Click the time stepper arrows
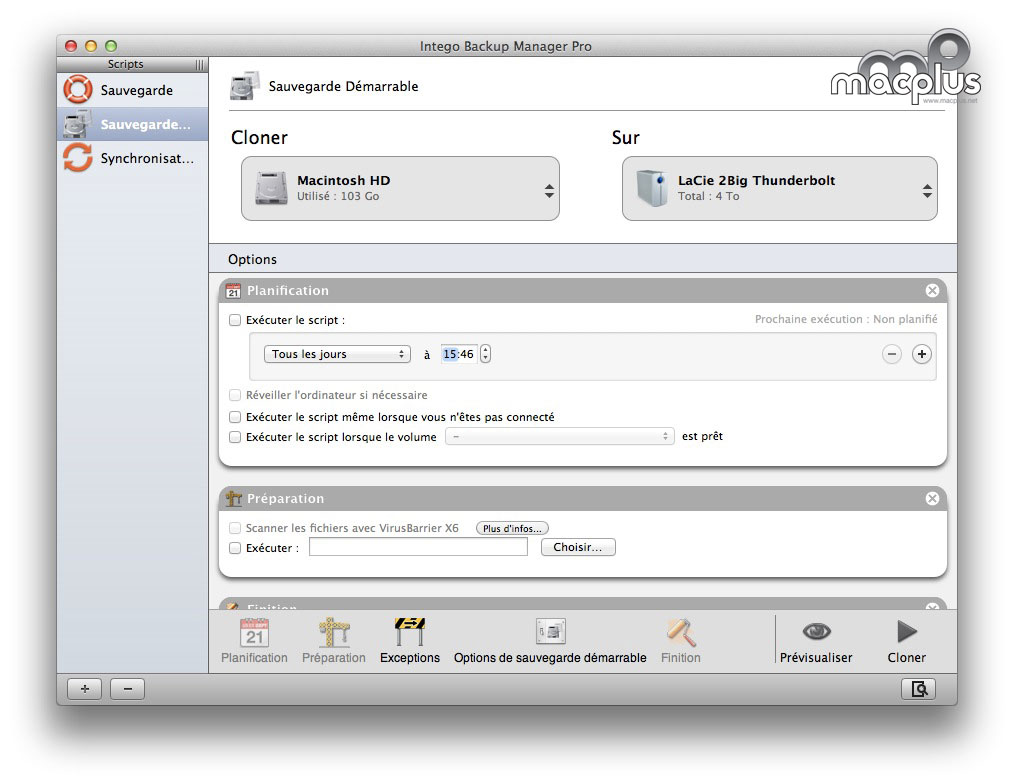The height and width of the screenshot is (784, 1014). (486, 354)
